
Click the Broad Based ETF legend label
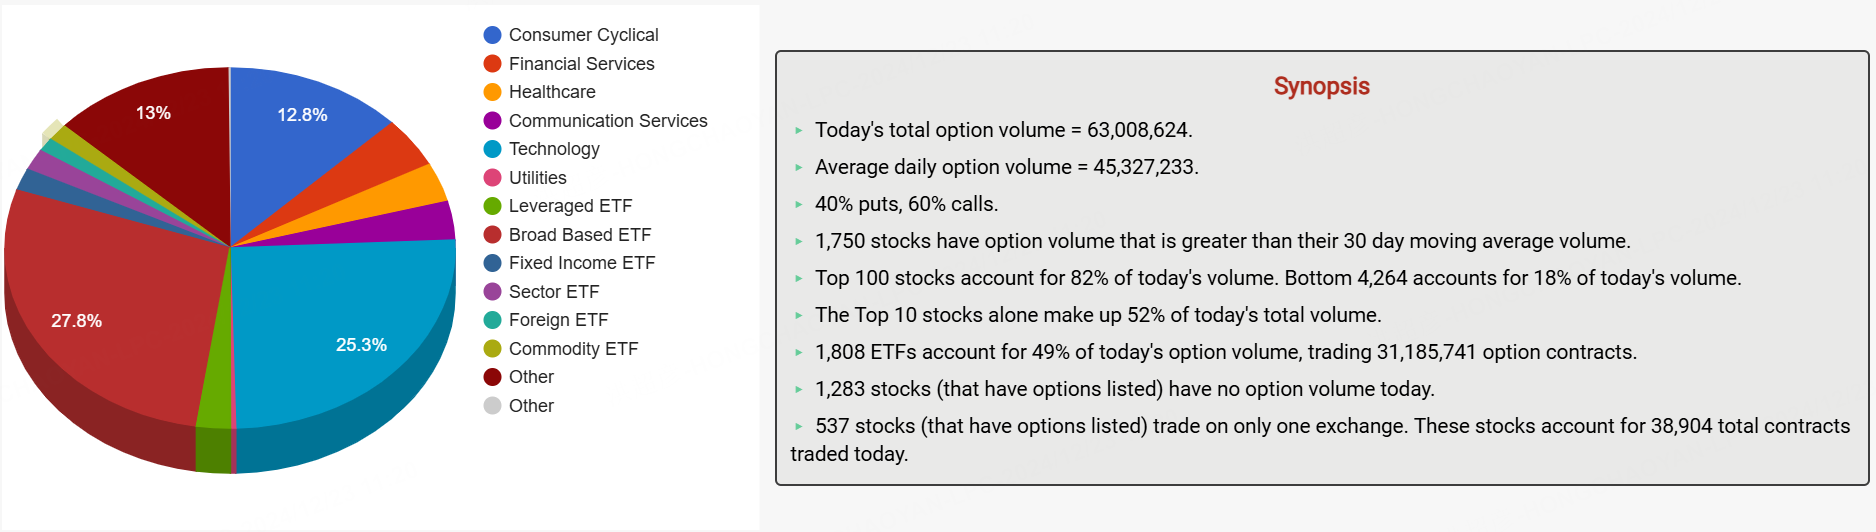point(580,235)
